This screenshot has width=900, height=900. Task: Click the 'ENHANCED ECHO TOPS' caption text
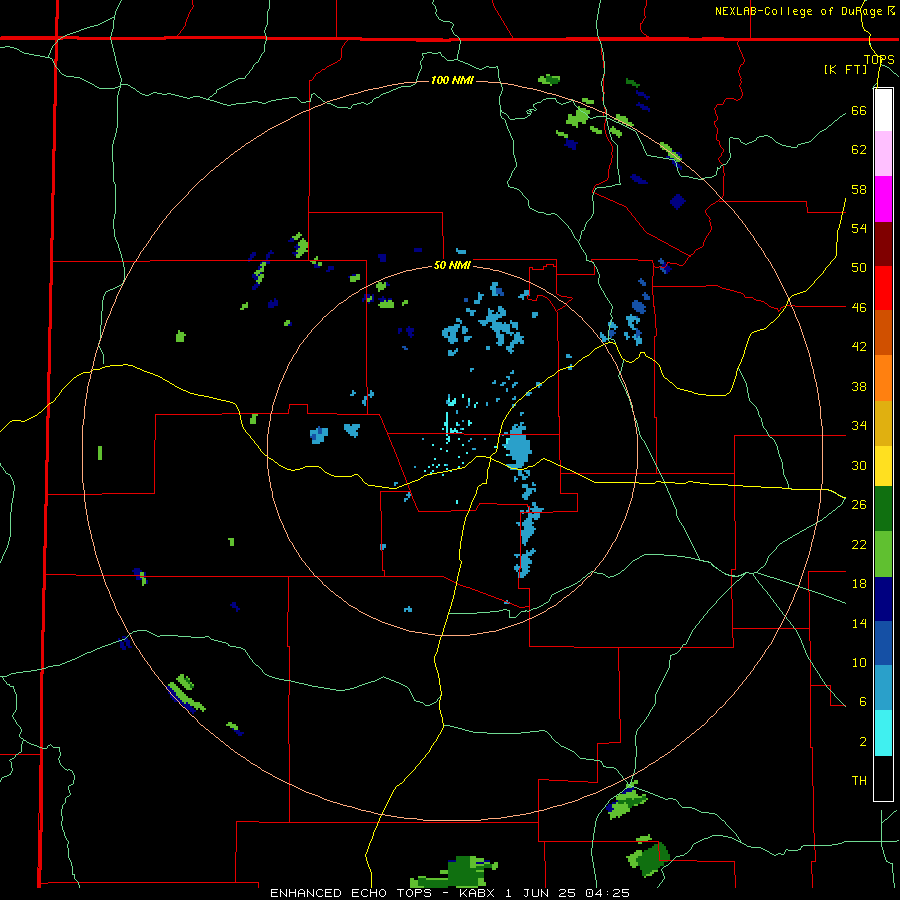point(351,893)
